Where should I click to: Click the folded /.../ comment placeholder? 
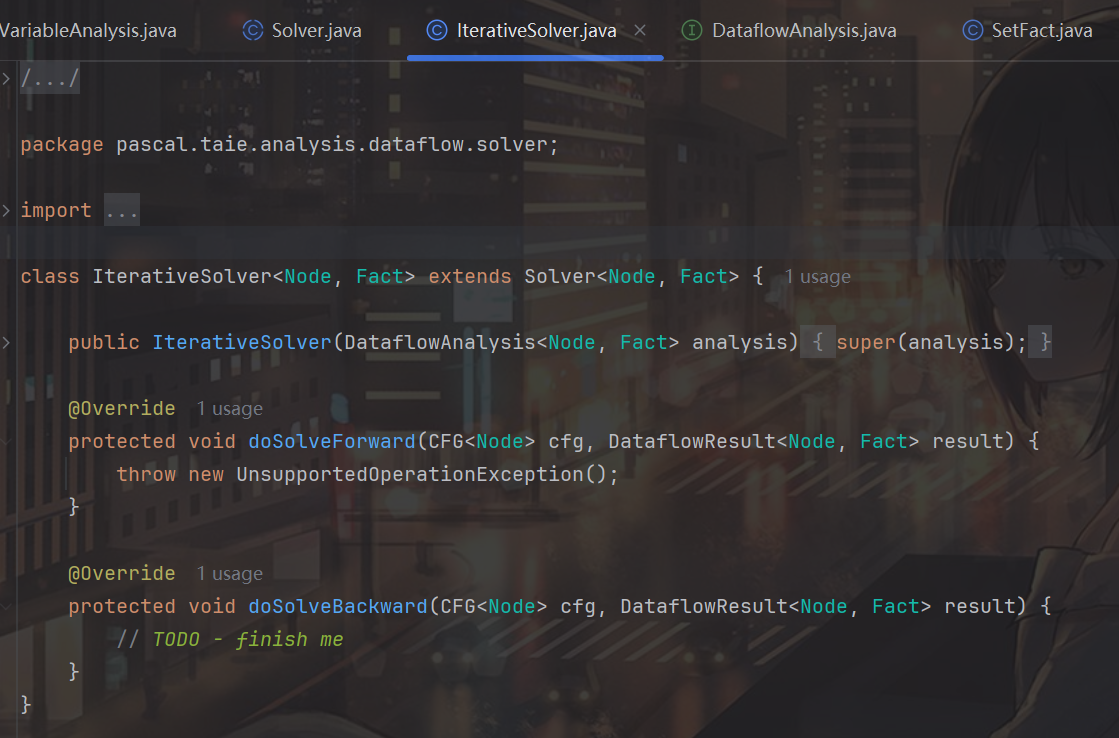pos(49,79)
